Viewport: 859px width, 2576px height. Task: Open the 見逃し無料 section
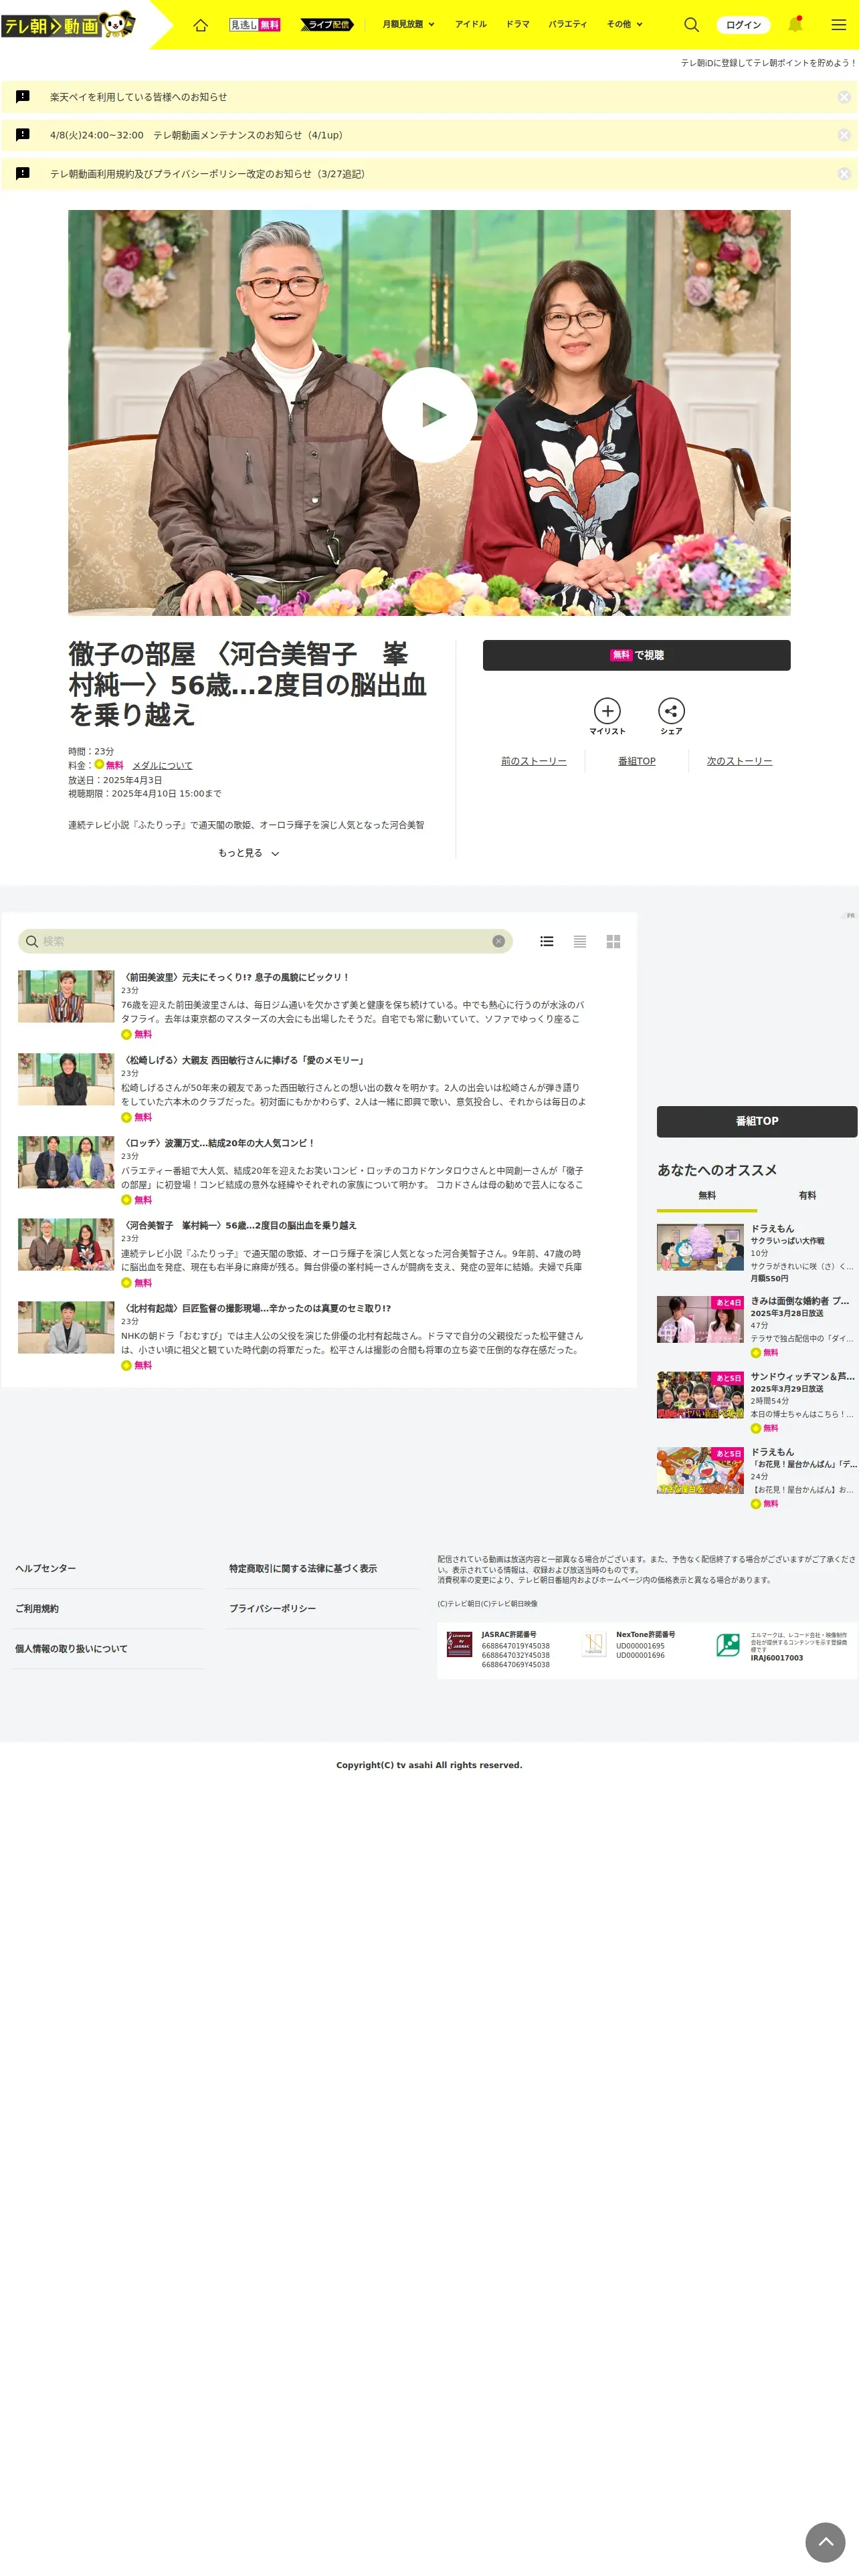coord(255,25)
